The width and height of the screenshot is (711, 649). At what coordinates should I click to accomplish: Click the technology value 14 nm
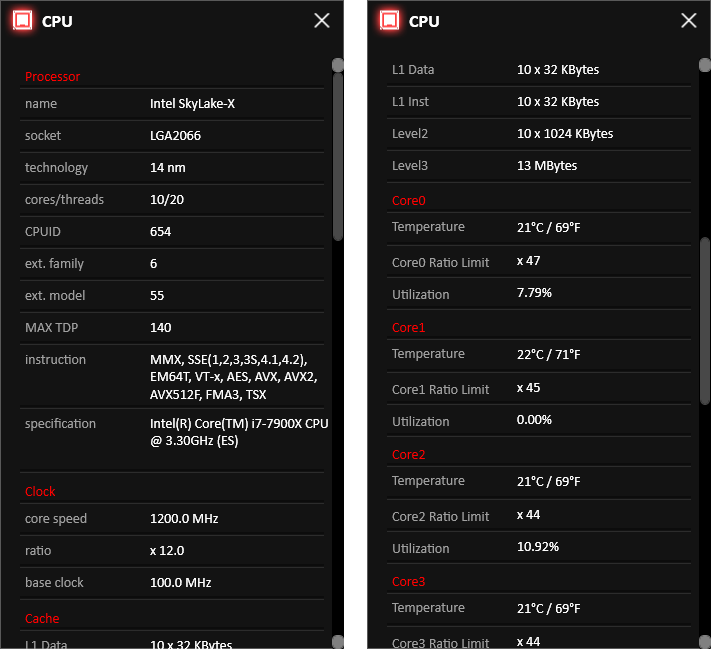tap(168, 168)
